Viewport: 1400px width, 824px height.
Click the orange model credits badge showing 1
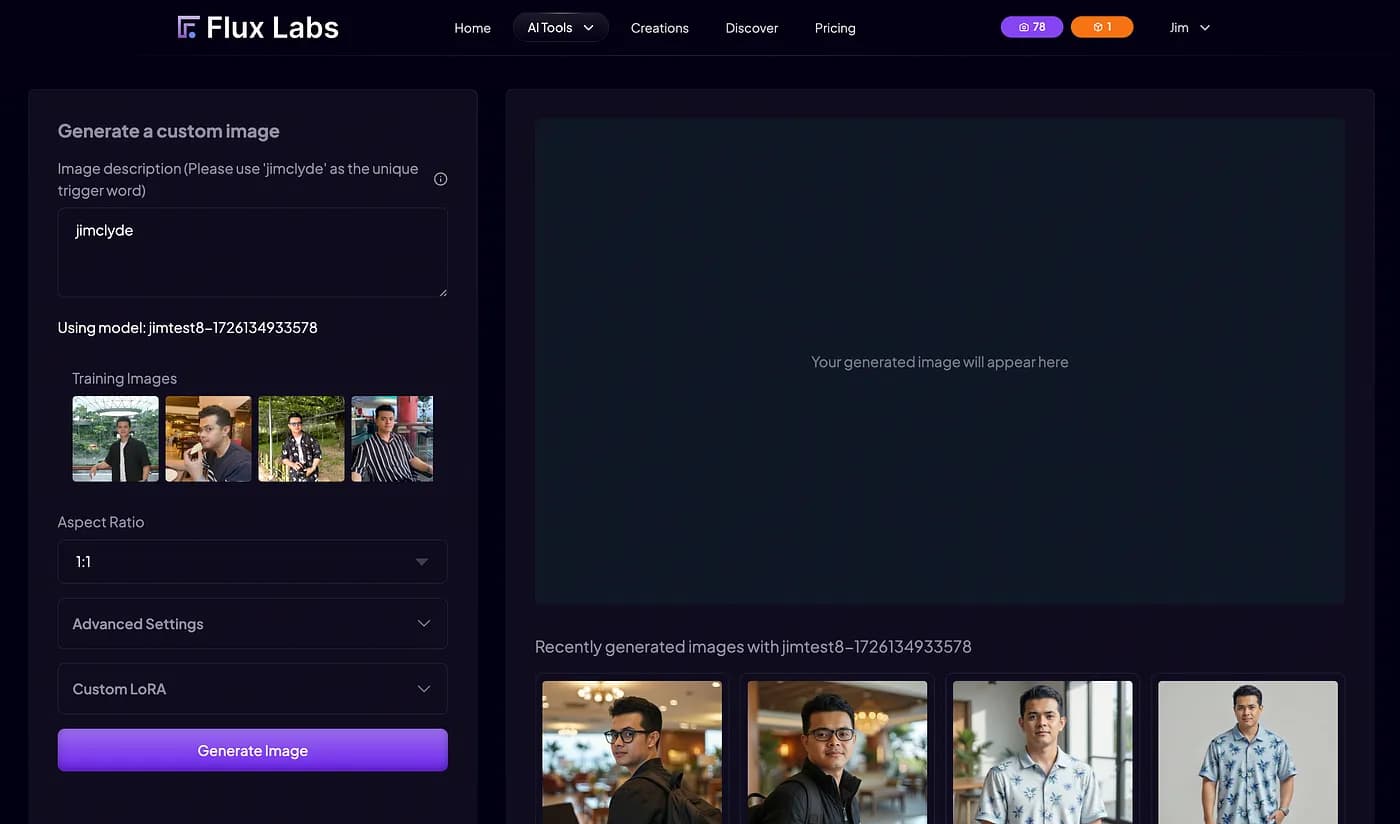pyautogui.click(x=1101, y=27)
